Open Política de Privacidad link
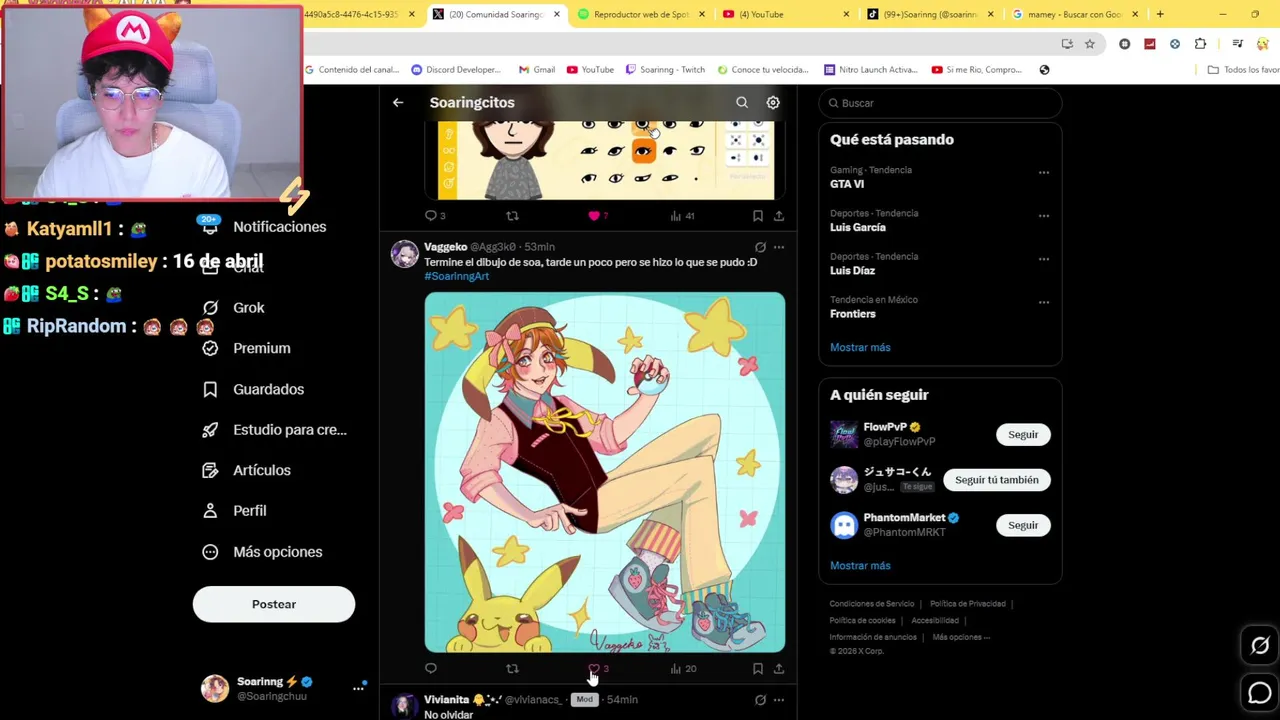The width and height of the screenshot is (1280, 720). pos(968,604)
